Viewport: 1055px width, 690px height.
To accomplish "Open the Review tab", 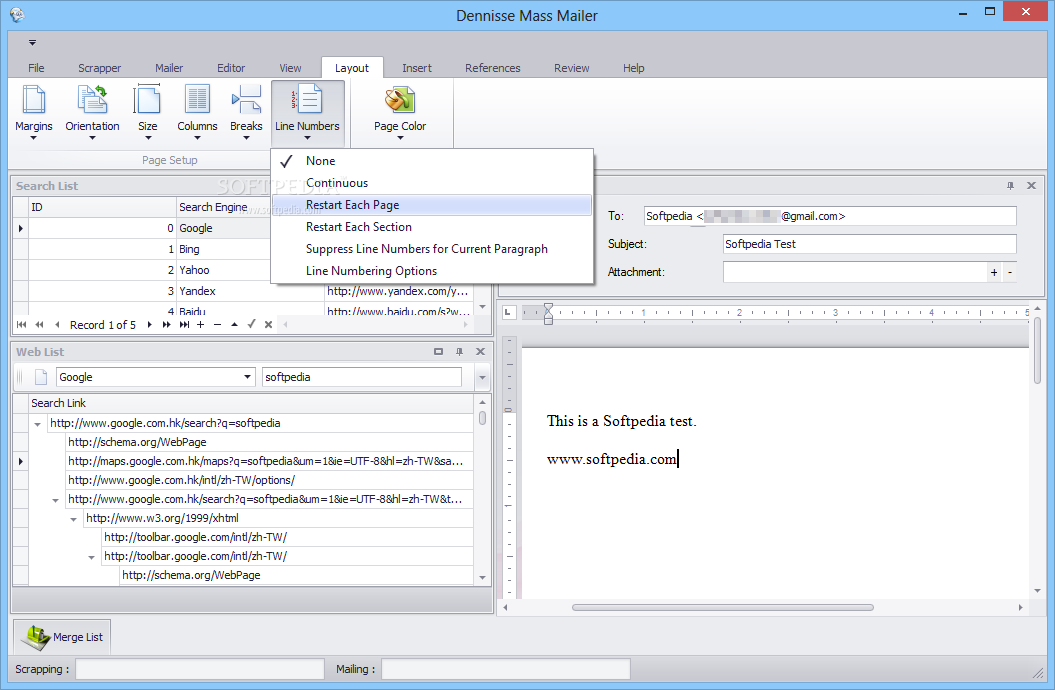I will (x=571, y=68).
